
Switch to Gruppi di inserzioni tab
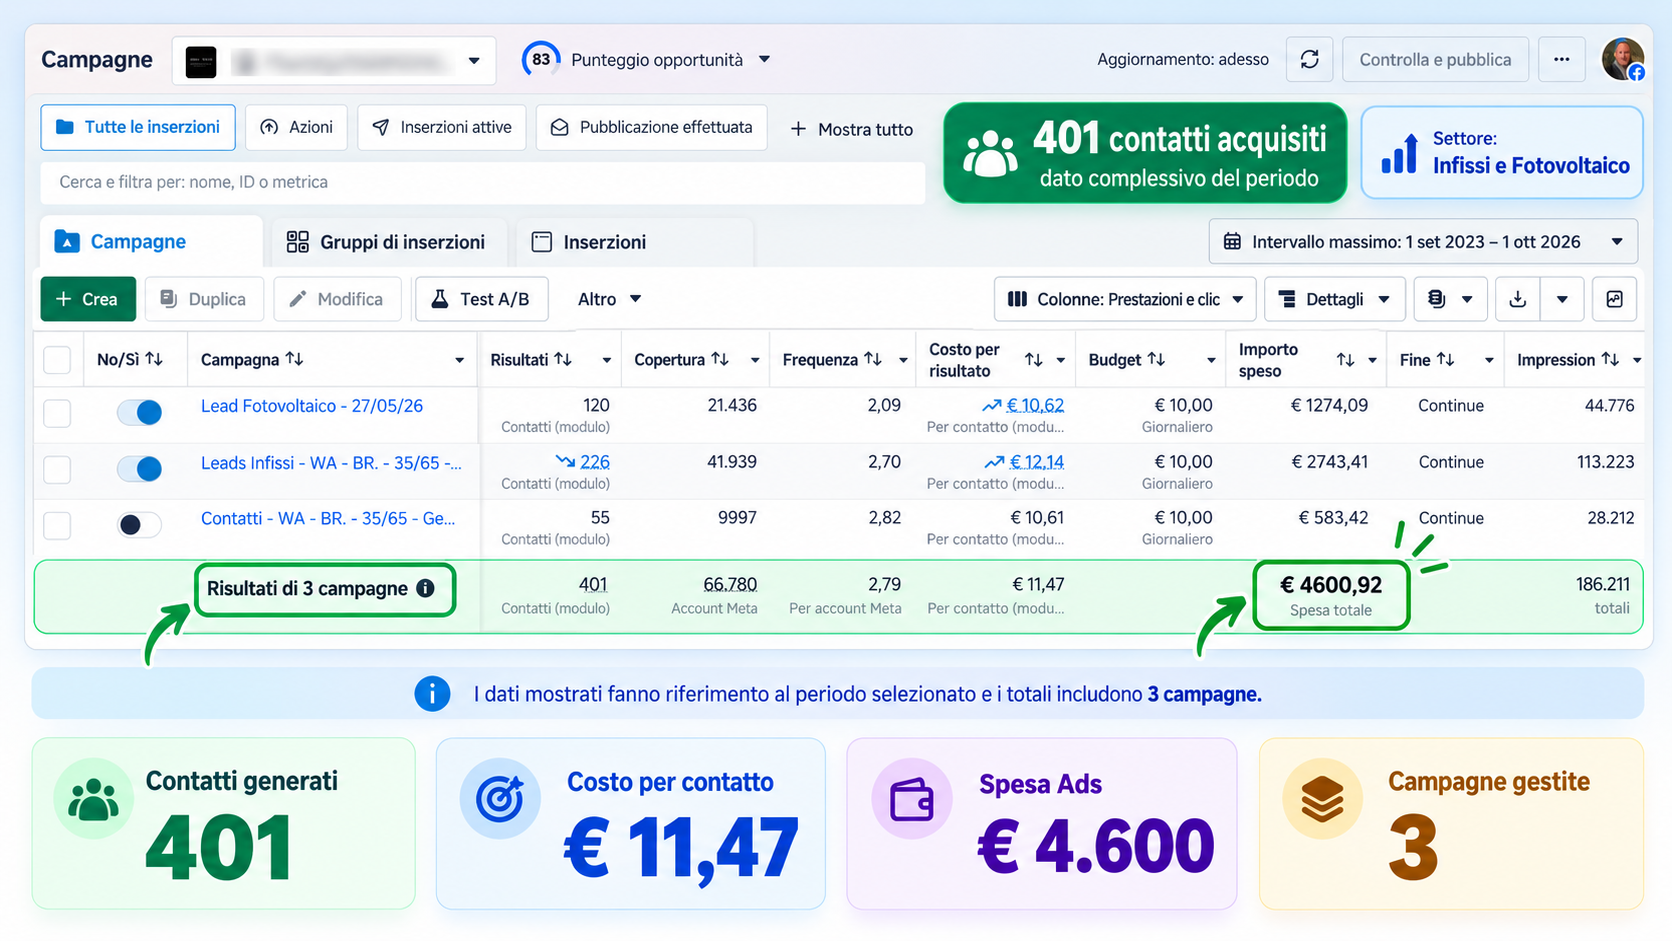point(386,242)
